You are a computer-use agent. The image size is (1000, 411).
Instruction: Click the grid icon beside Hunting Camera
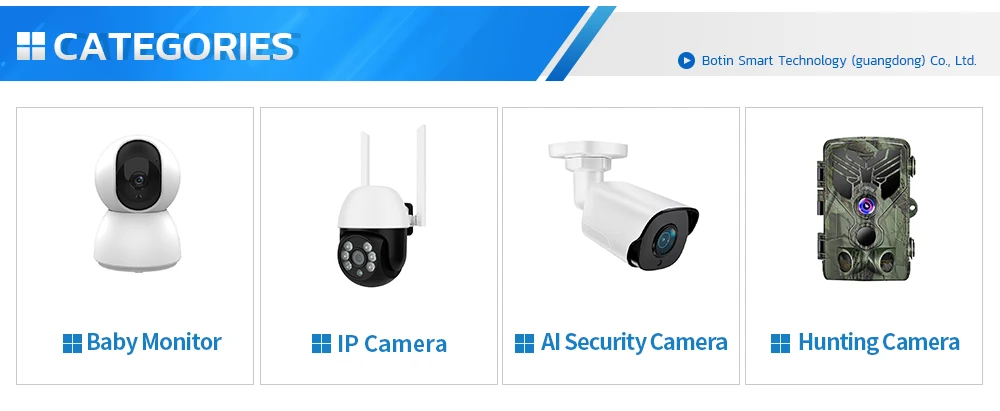(x=781, y=343)
